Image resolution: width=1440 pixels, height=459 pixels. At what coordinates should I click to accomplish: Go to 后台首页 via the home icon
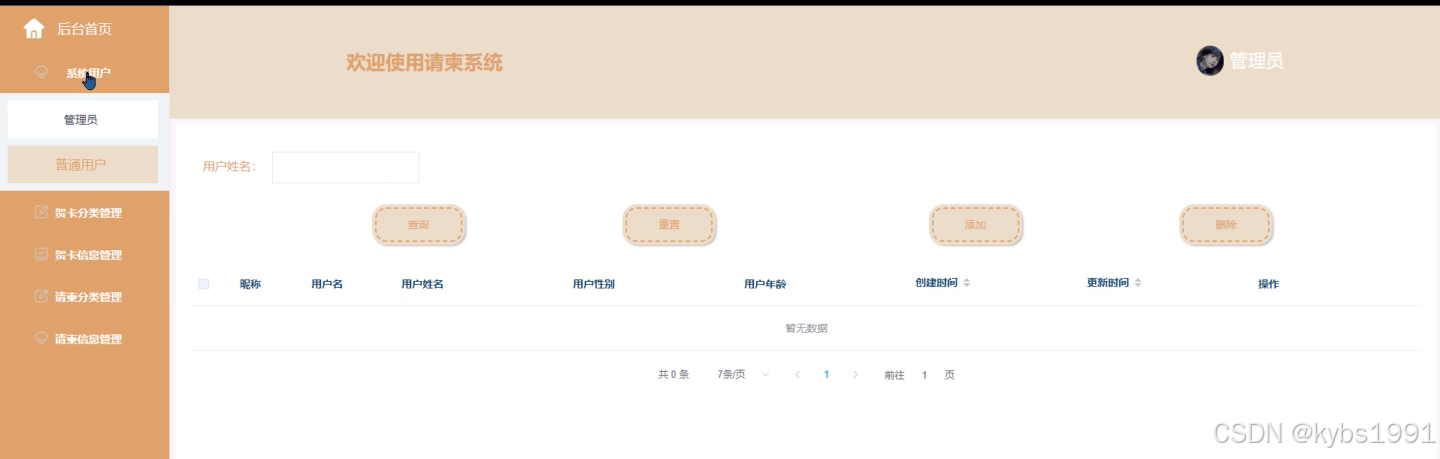pos(34,29)
